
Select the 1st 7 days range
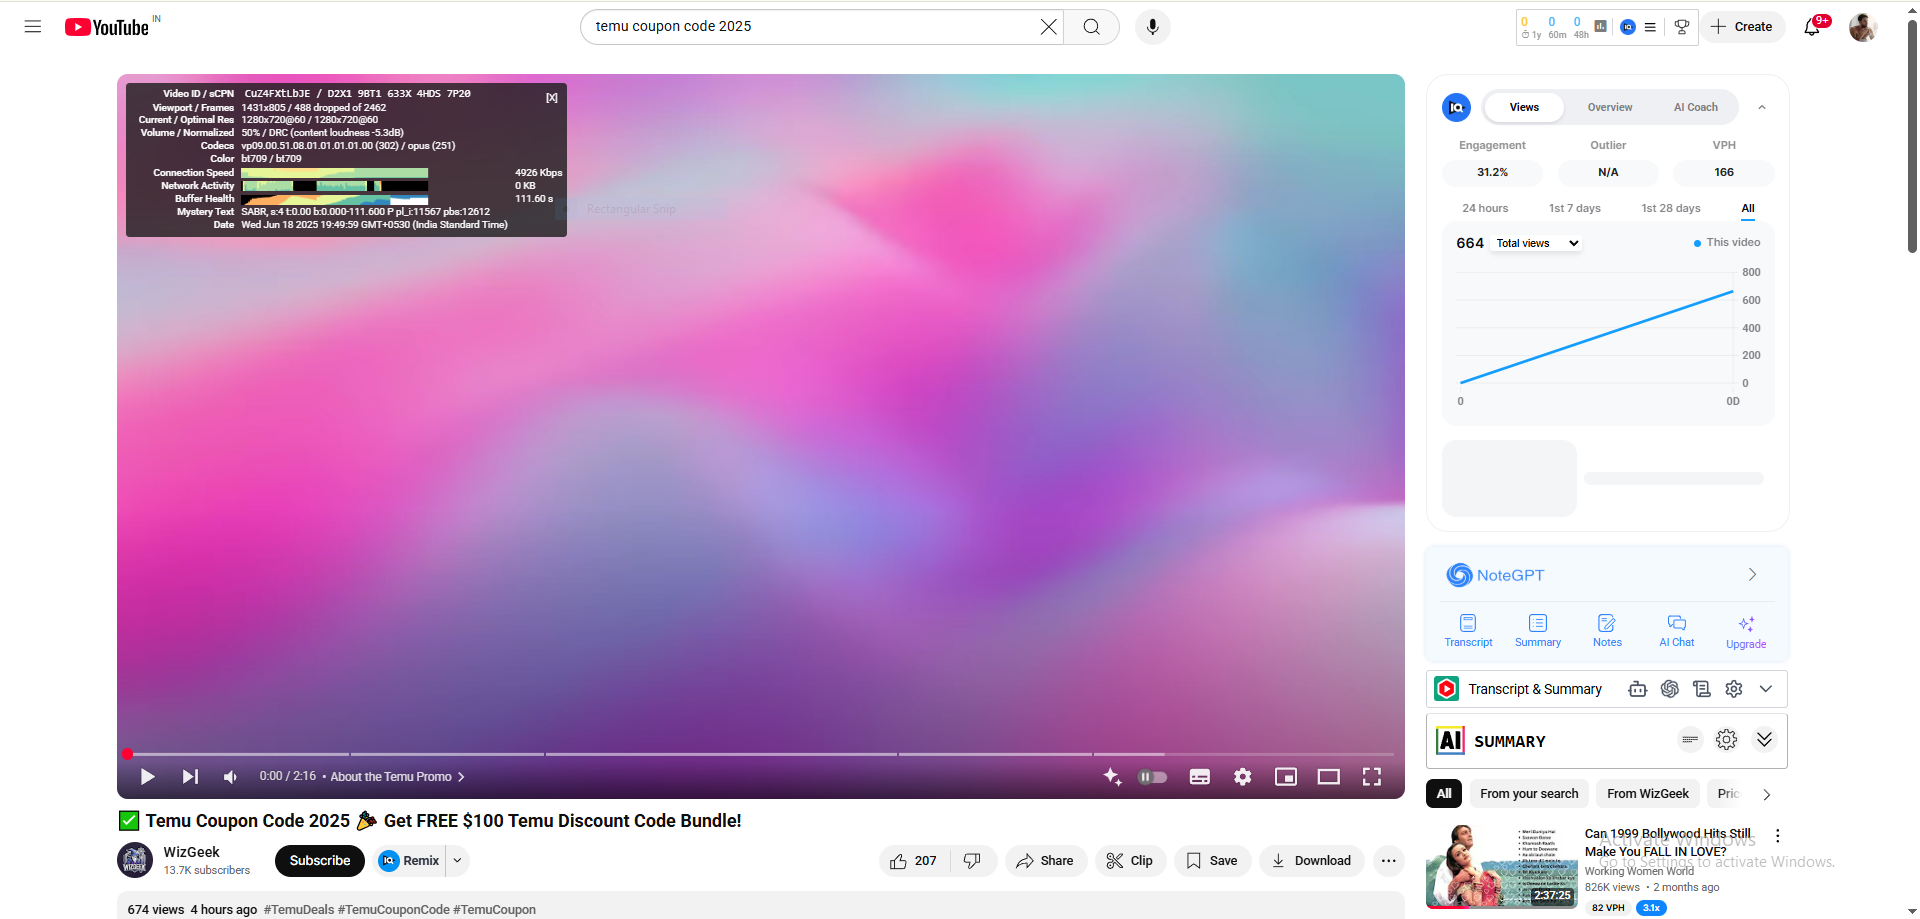click(1575, 208)
